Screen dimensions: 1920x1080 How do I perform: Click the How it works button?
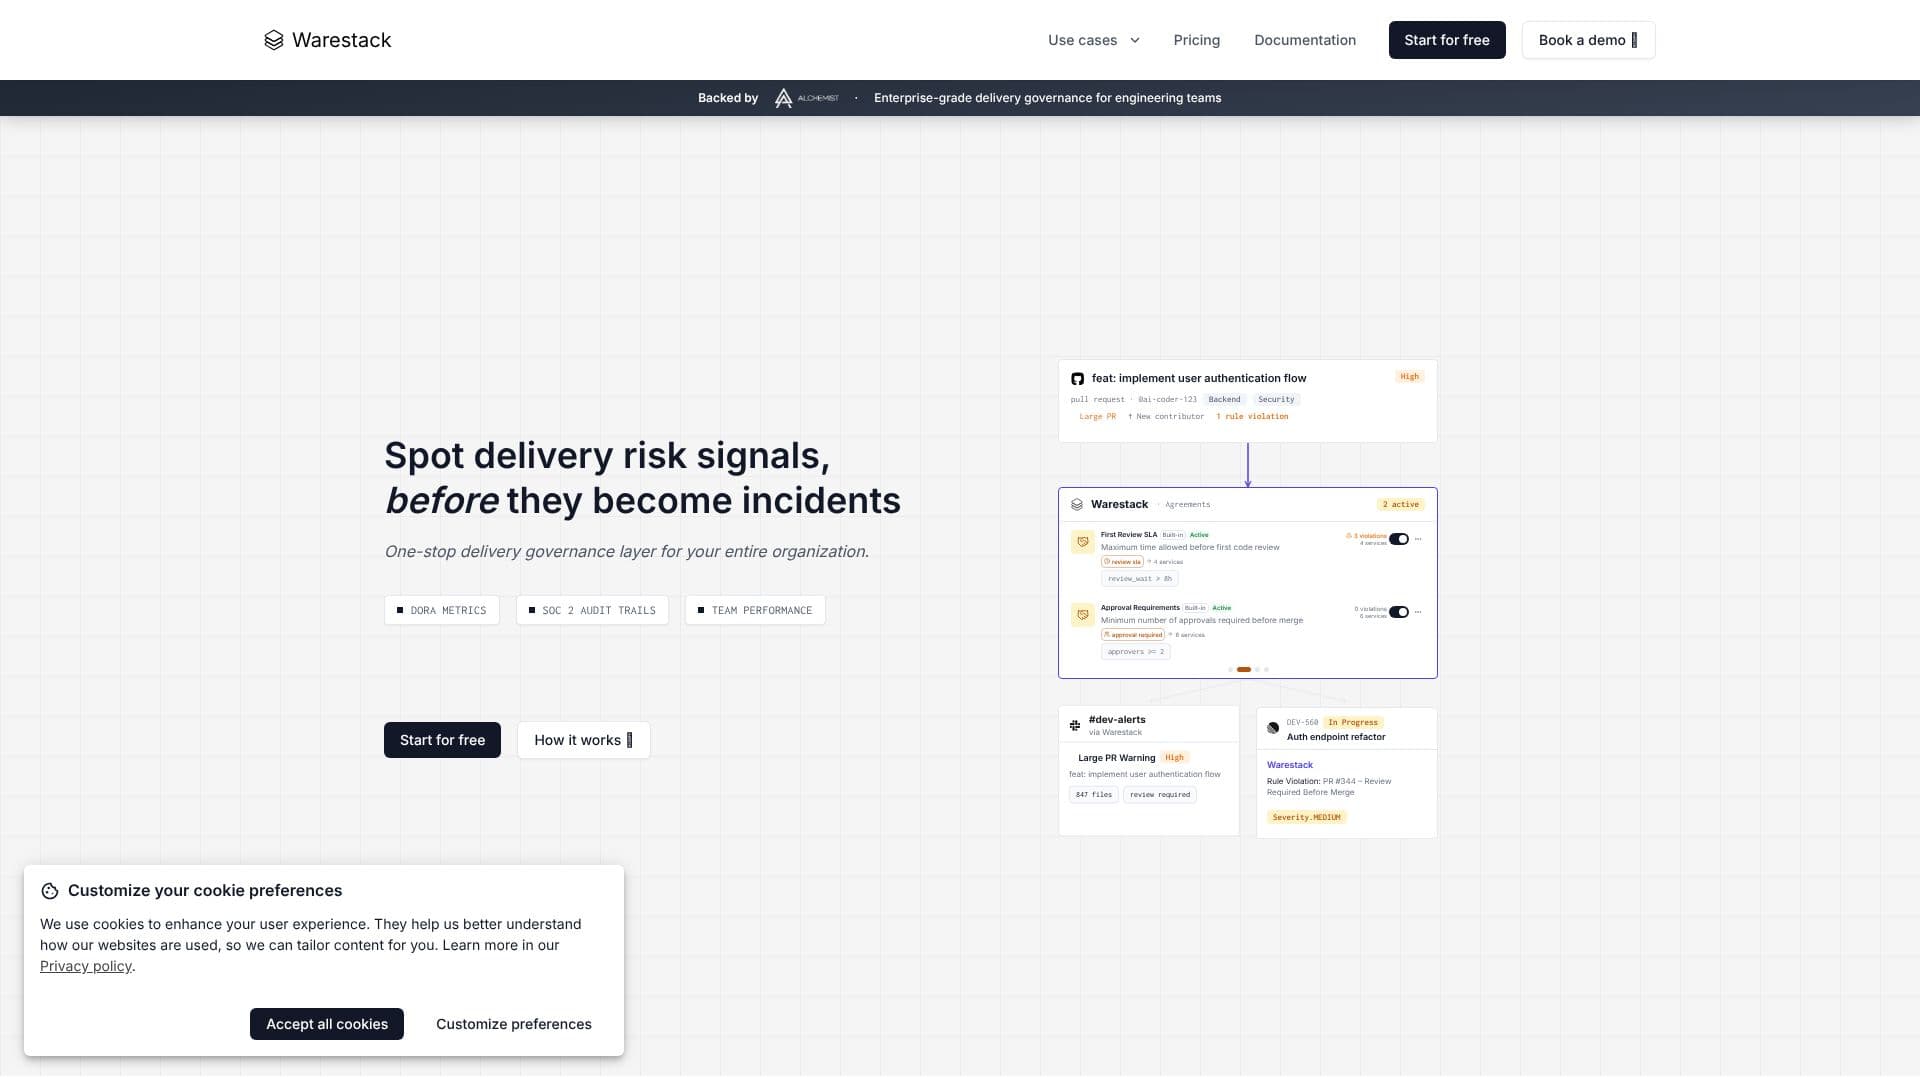pos(583,740)
